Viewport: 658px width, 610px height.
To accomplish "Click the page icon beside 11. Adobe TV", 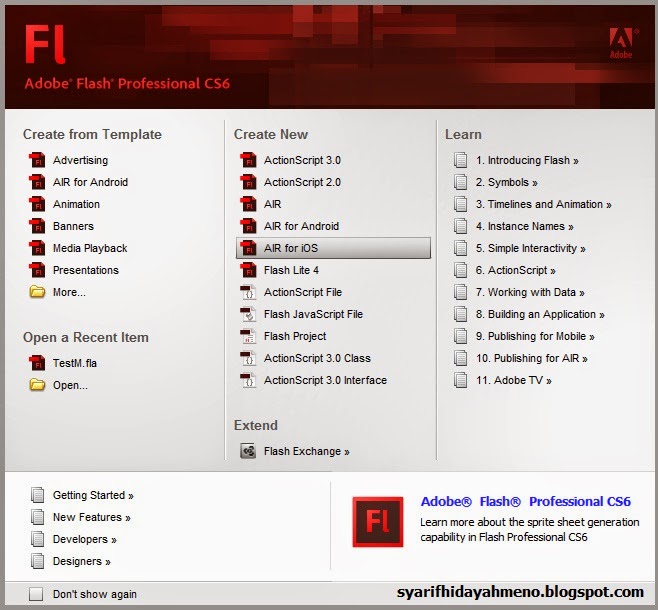I will [460, 380].
